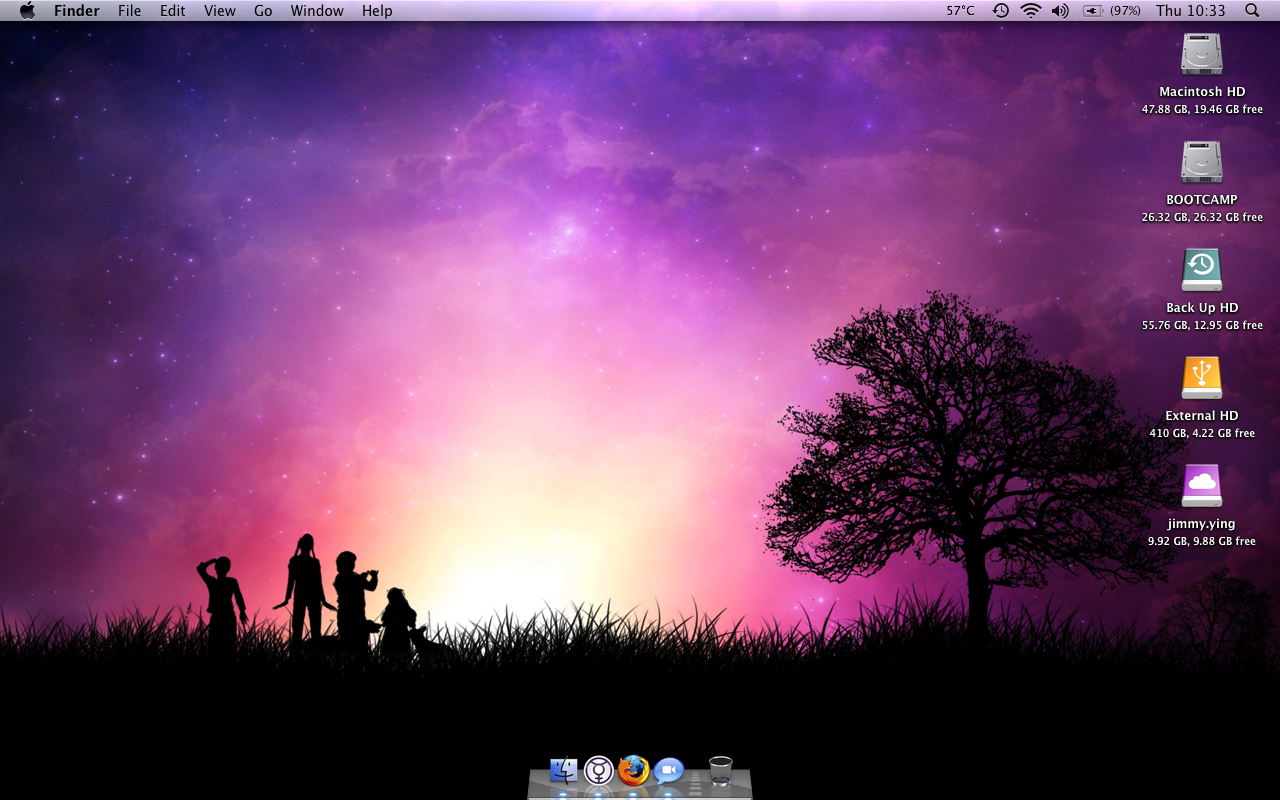The height and width of the screenshot is (800, 1280).
Task: Open the Window menu
Action: pos(317,11)
